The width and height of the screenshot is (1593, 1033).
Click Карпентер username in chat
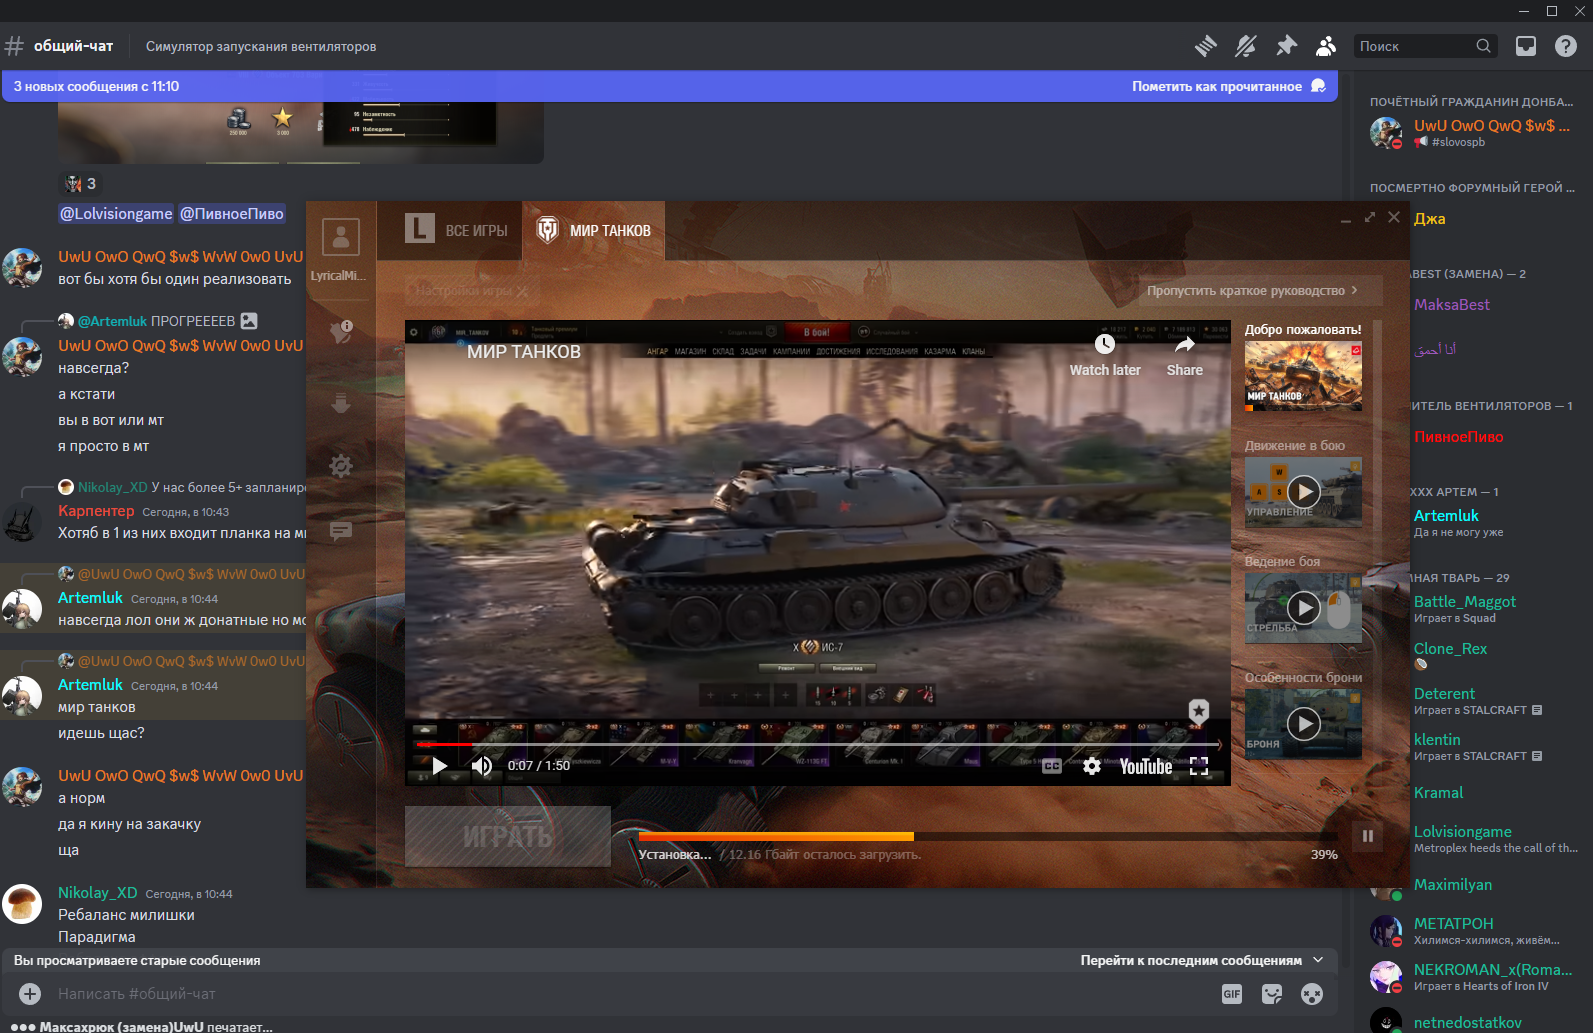[x=96, y=511]
